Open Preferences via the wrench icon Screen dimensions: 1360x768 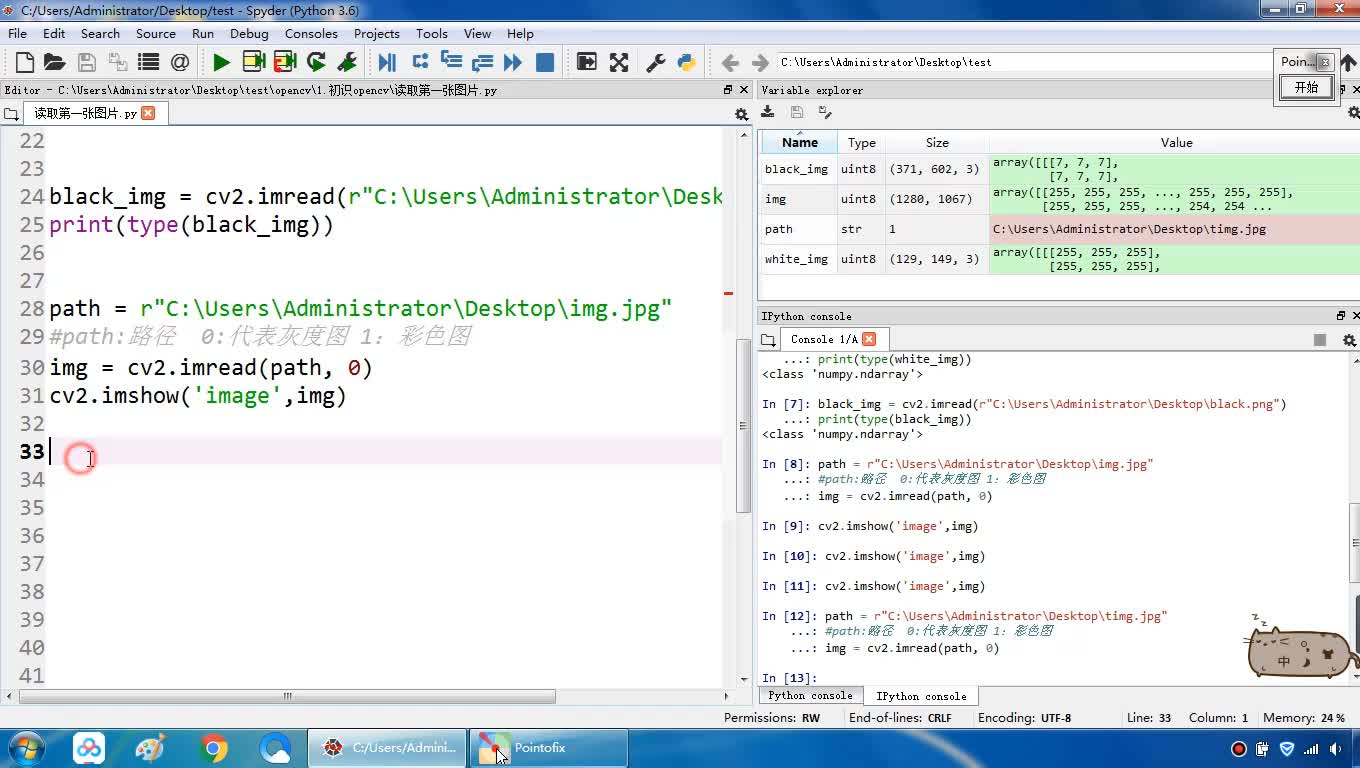pos(656,63)
